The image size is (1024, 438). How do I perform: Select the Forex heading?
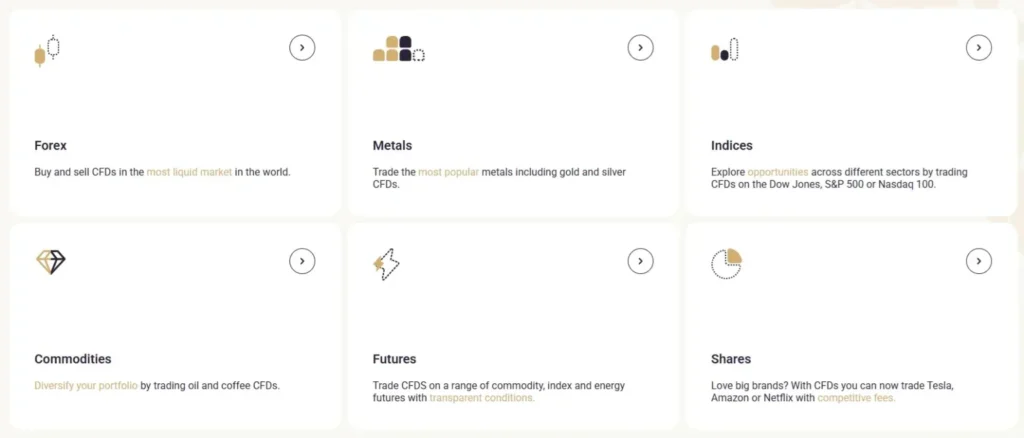(x=50, y=145)
